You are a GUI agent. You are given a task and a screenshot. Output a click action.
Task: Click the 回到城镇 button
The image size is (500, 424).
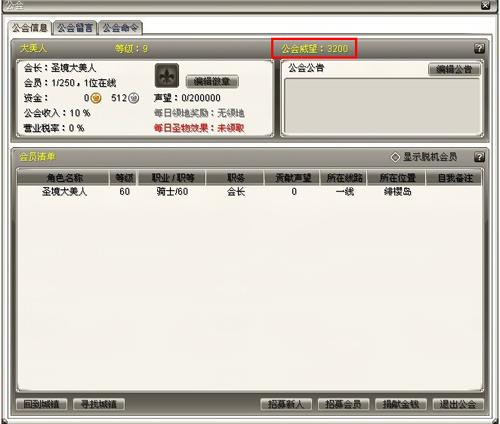tap(42, 404)
